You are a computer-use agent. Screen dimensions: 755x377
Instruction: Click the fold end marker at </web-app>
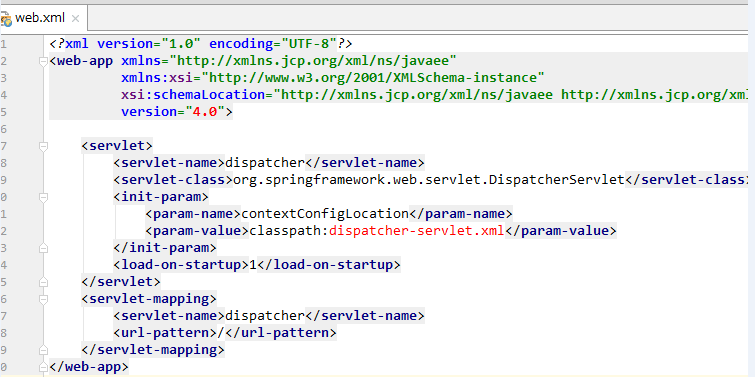(x=43, y=366)
